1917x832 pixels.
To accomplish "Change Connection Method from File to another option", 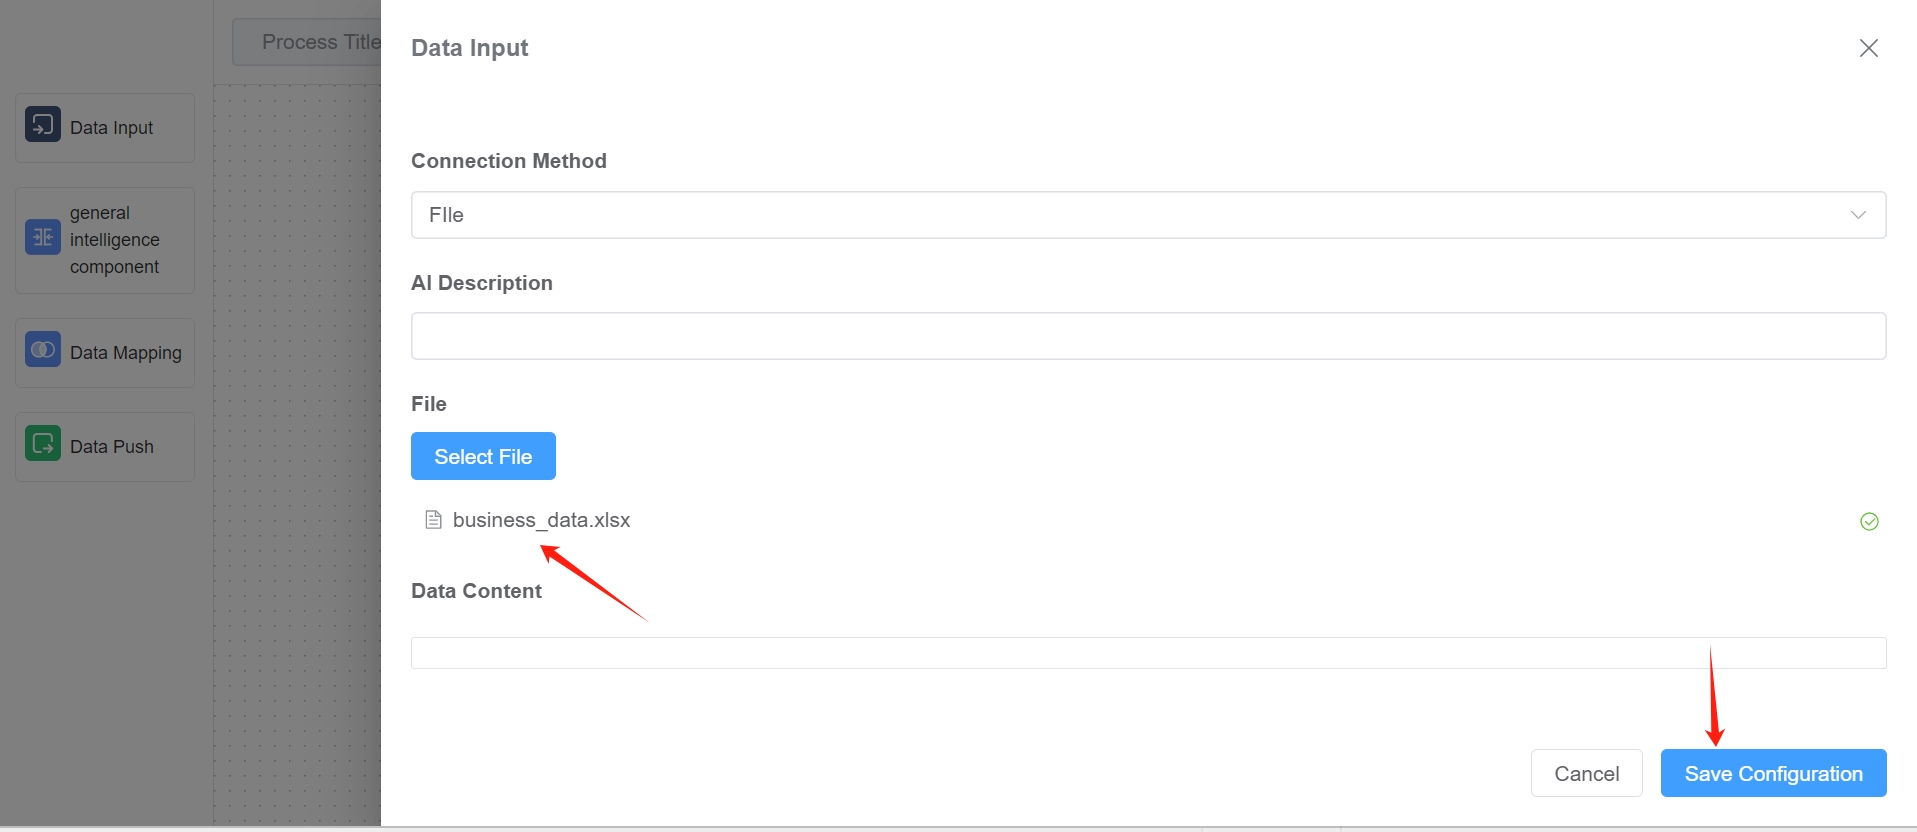I will click(x=1147, y=215).
